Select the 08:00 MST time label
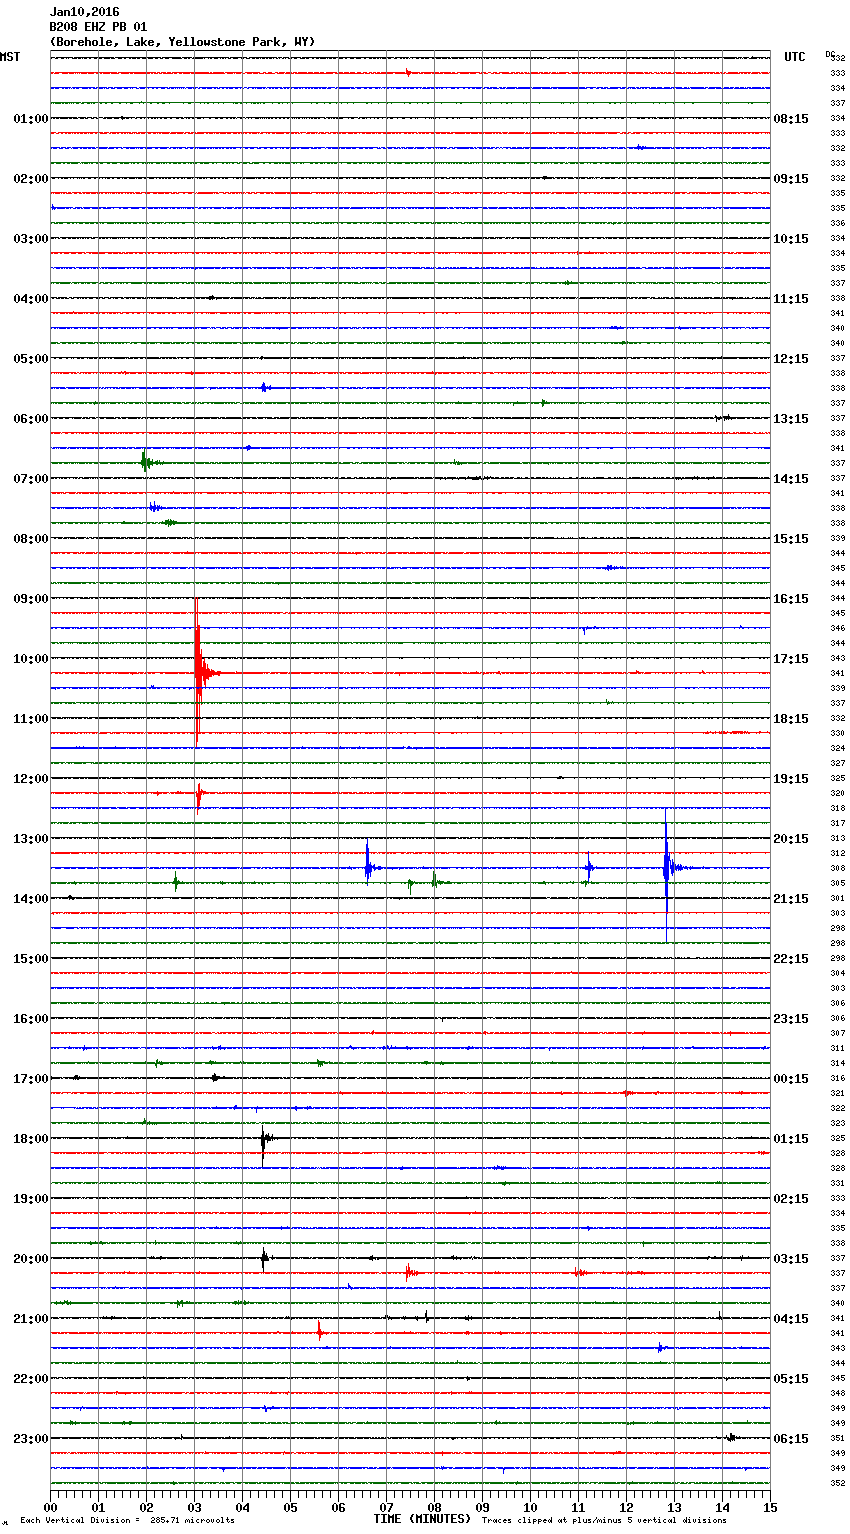 (31, 539)
